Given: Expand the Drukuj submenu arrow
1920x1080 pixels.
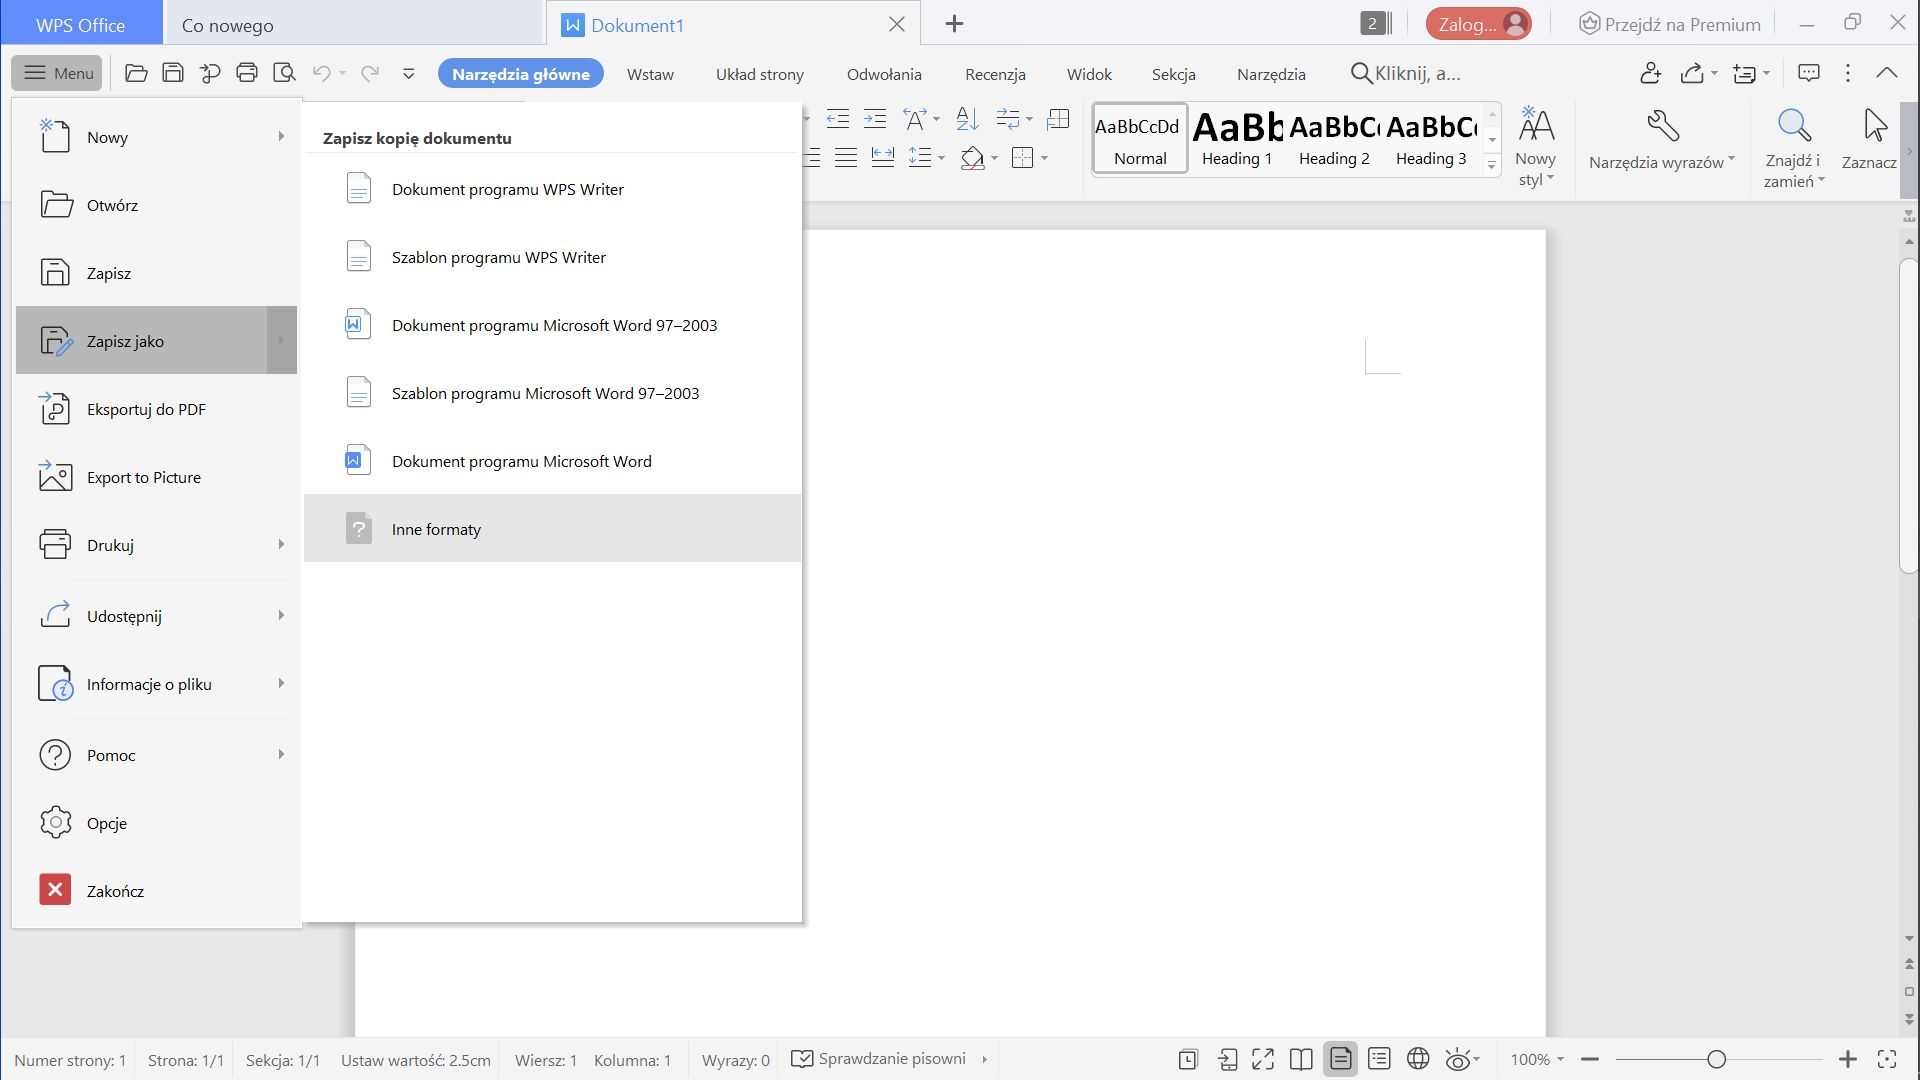Looking at the screenshot, I should click(x=281, y=545).
